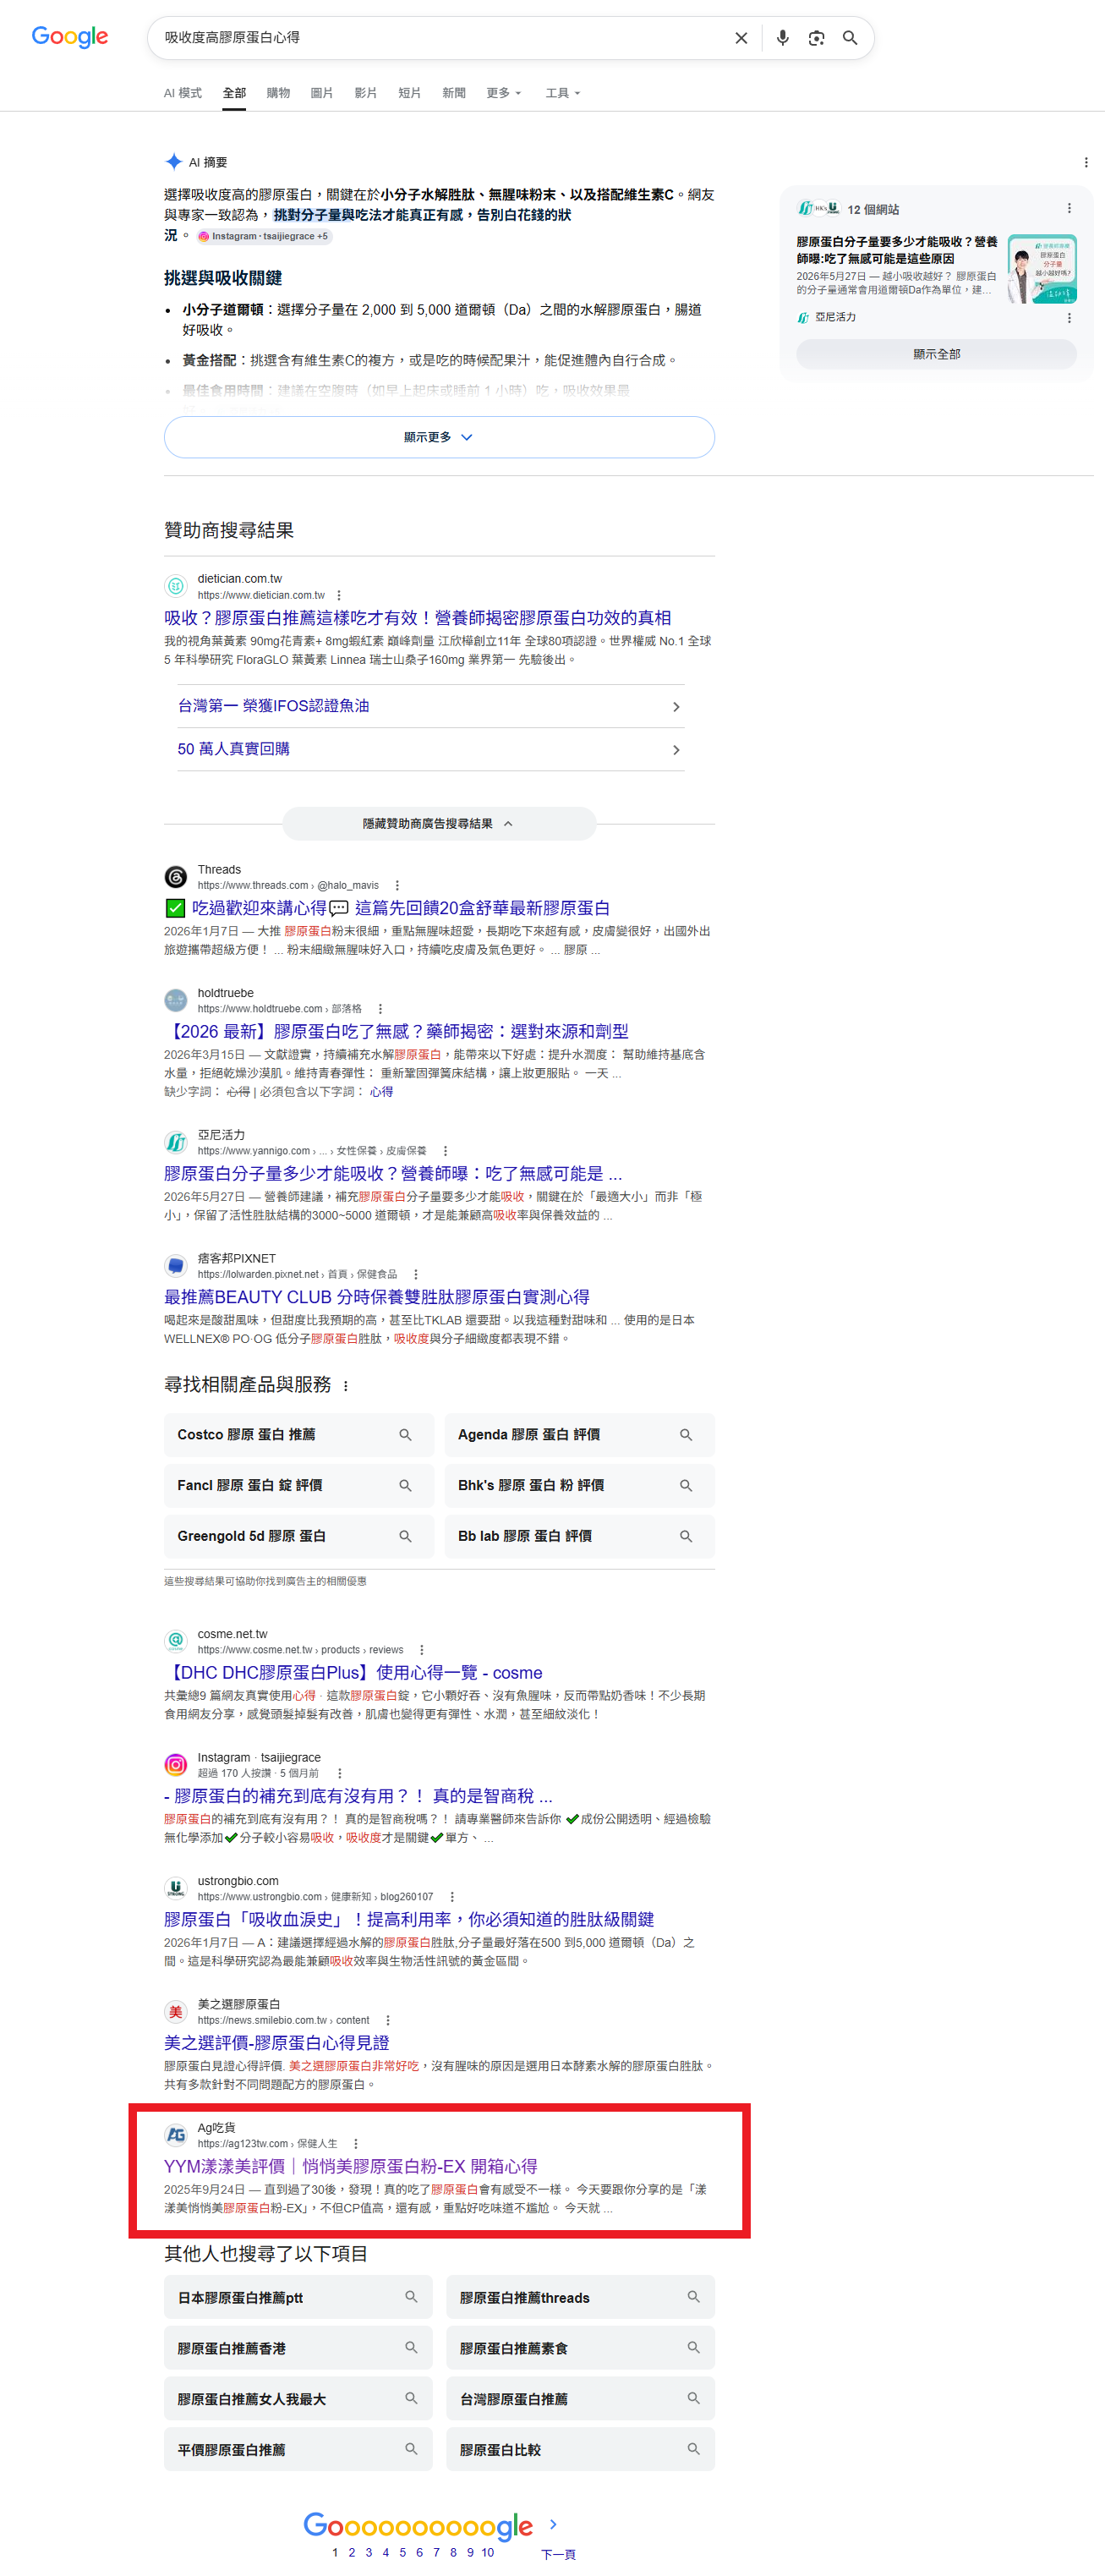1105x2576 pixels.
Task: Open 12 個網站 panel three-dot menu
Action: click(x=1069, y=209)
